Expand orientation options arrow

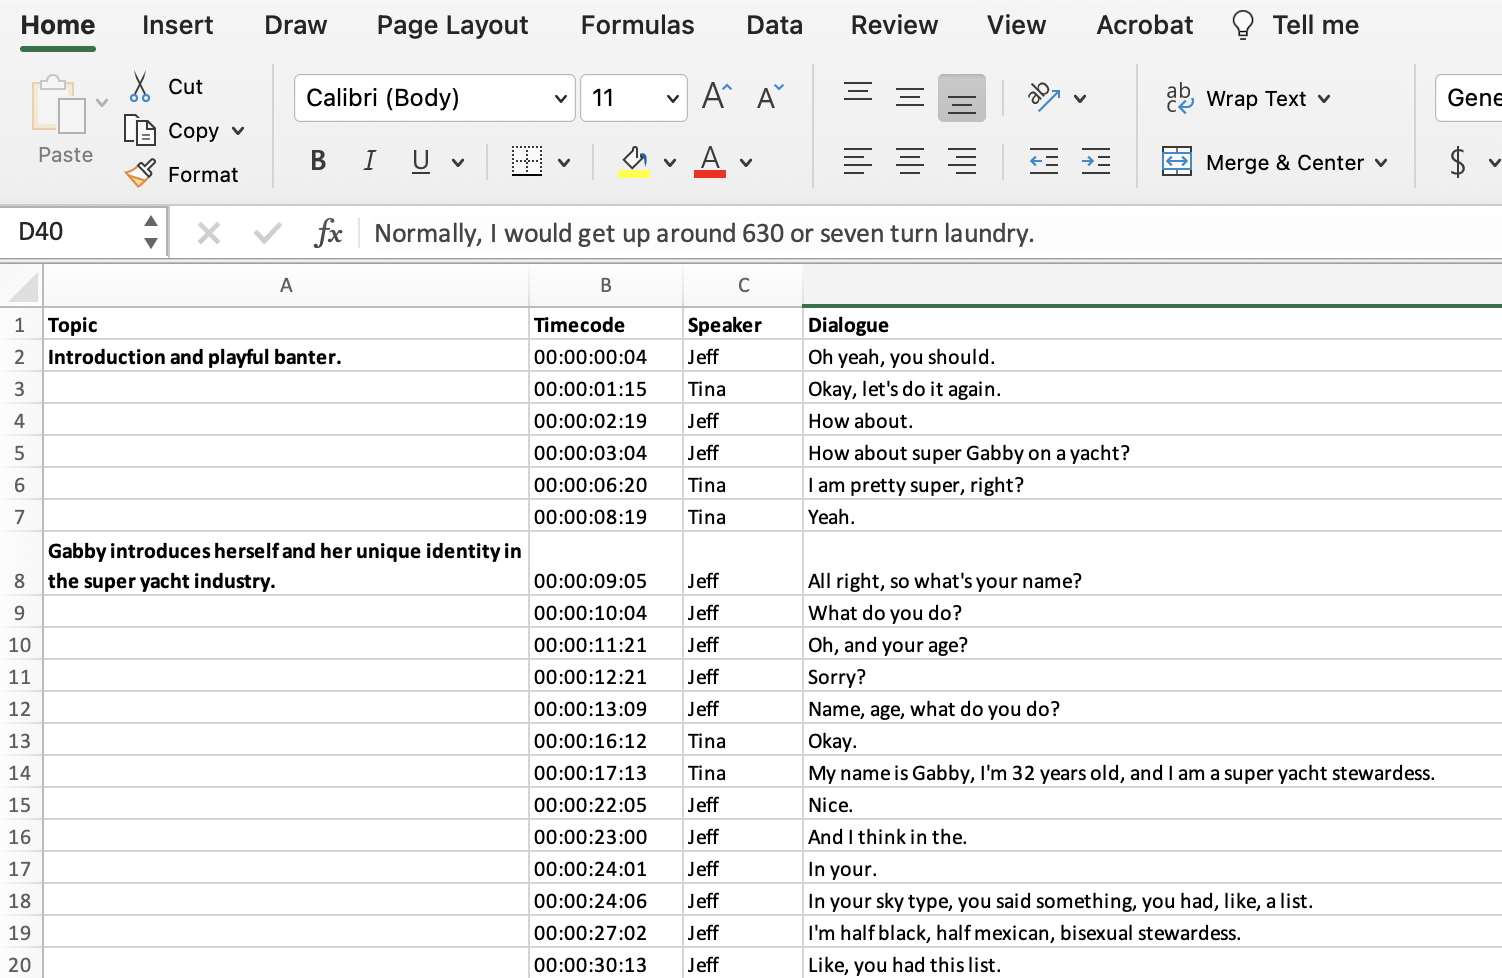(1080, 98)
